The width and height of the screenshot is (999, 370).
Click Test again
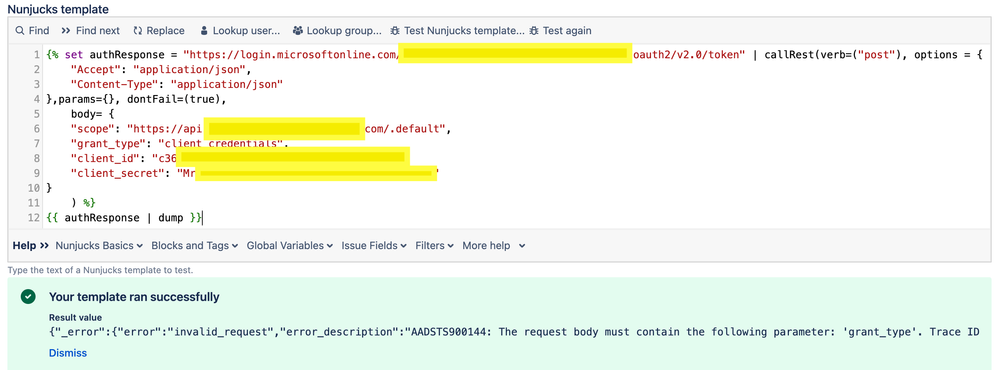click(560, 31)
